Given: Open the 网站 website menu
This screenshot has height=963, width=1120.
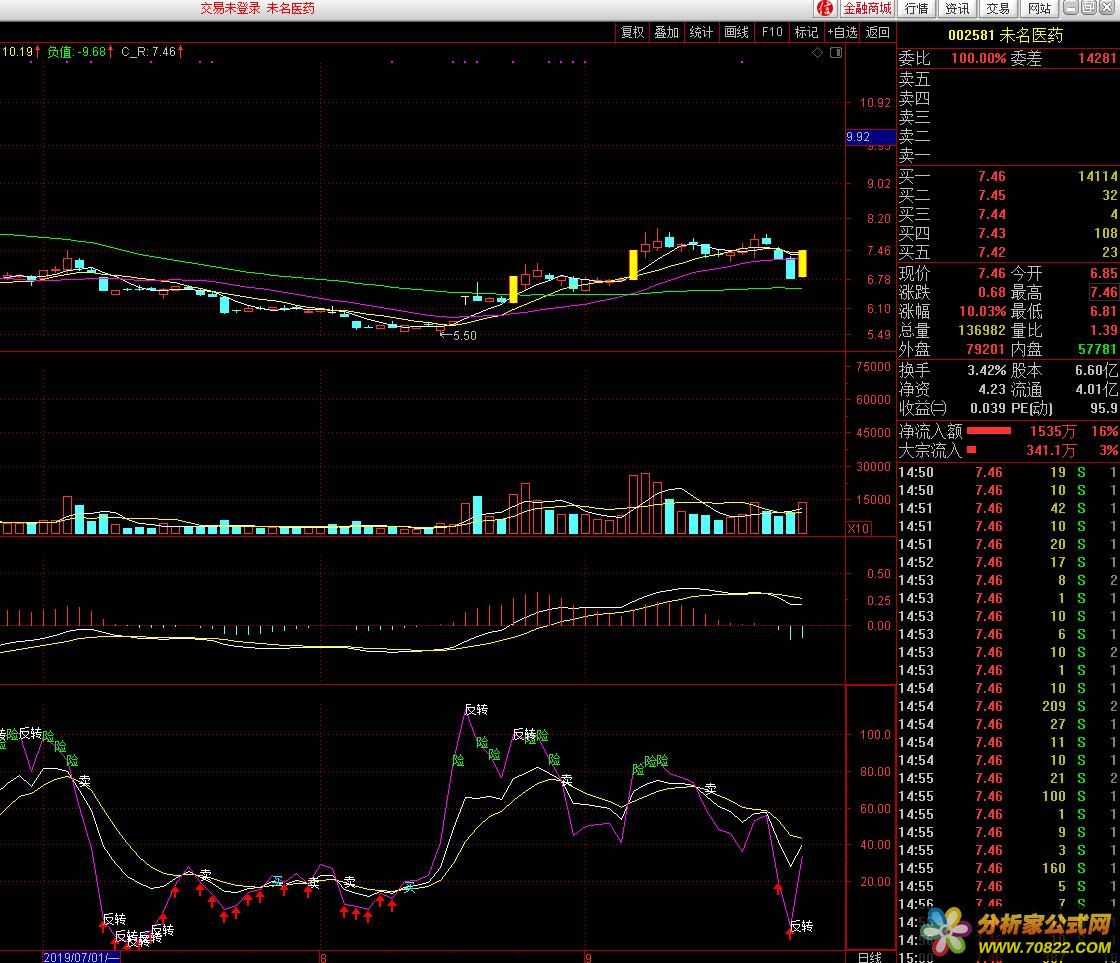Looking at the screenshot, I should 1039,9.
